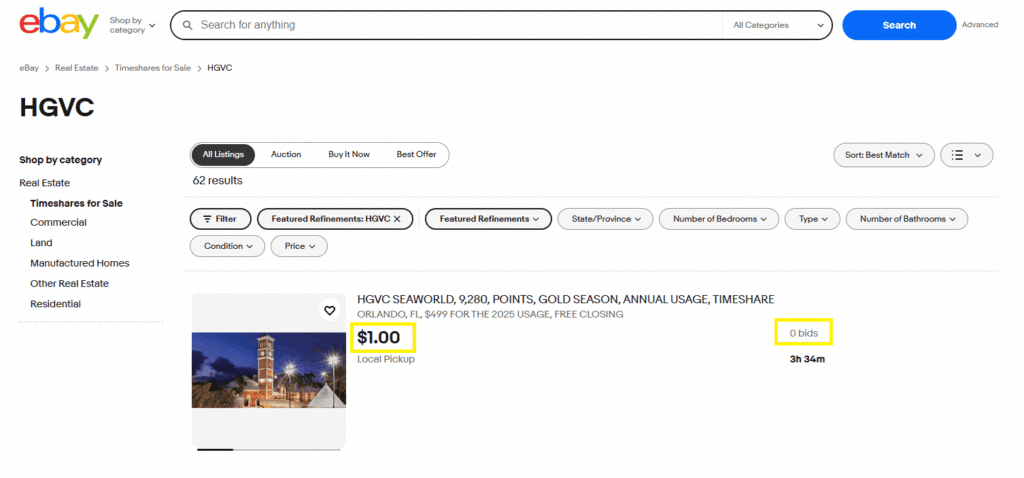
Task: Select the All Listings tab
Action: pyautogui.click(x=223, y=155)
